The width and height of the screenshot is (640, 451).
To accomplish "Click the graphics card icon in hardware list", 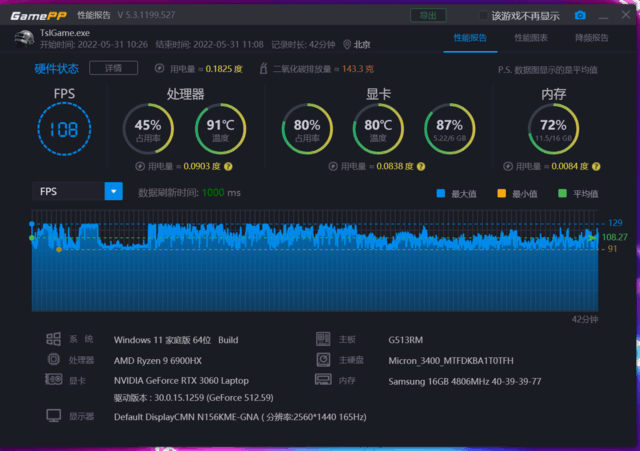I will coord(53,380).
